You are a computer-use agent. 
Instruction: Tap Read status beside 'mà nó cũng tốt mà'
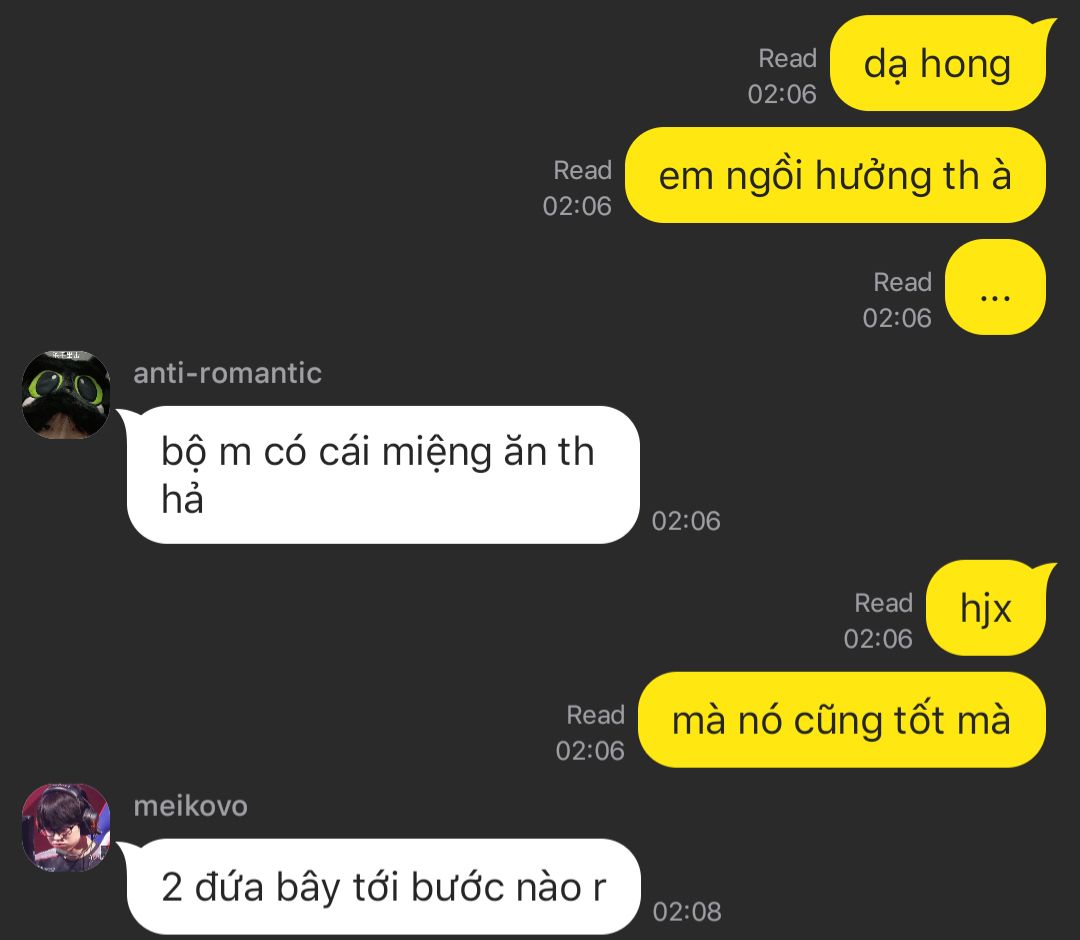(x=596, y=715)
